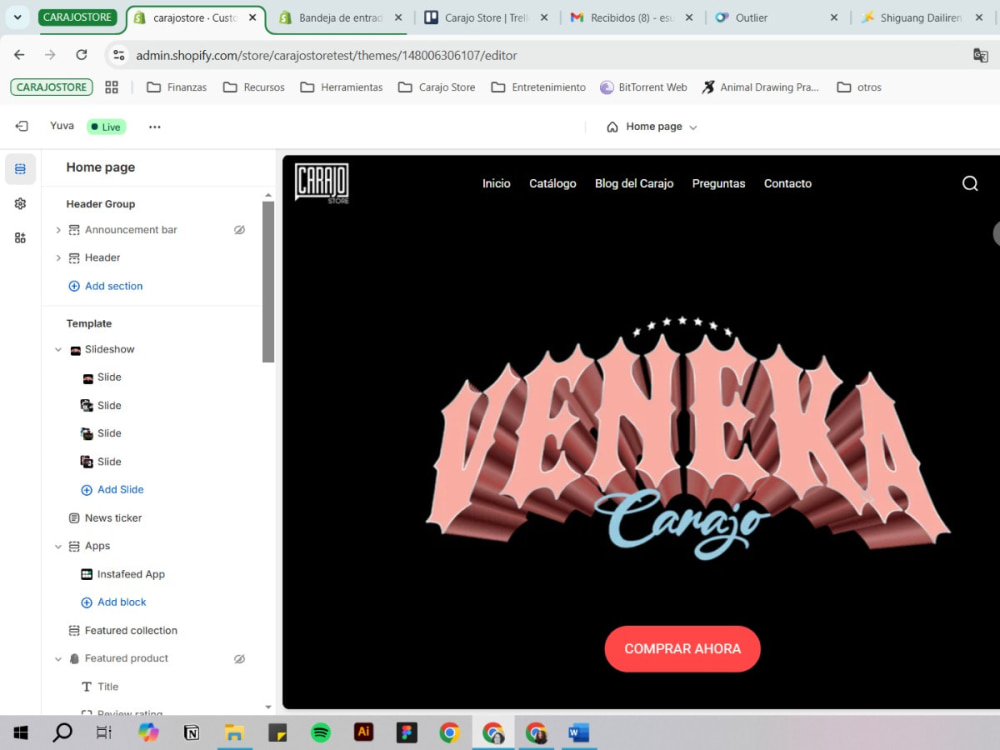Open the Spotify taskbar icon
1000x750 pixels.
320,732
